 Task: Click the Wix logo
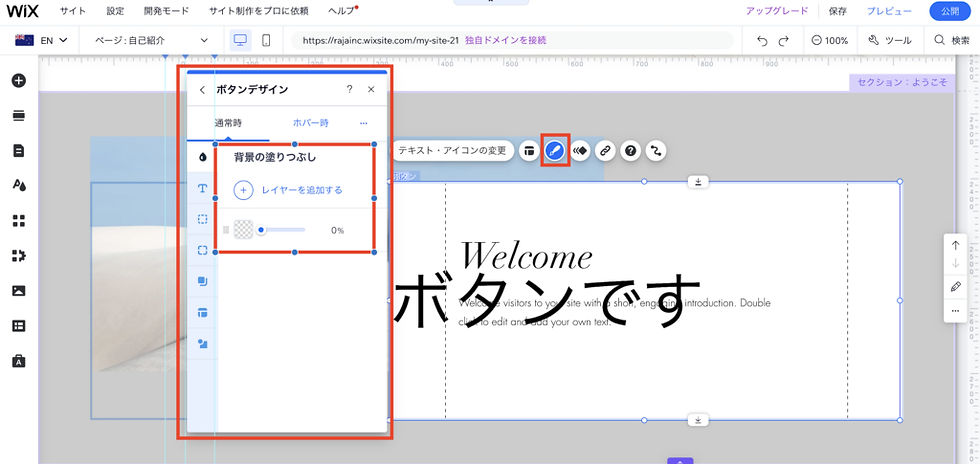[23, 11]
